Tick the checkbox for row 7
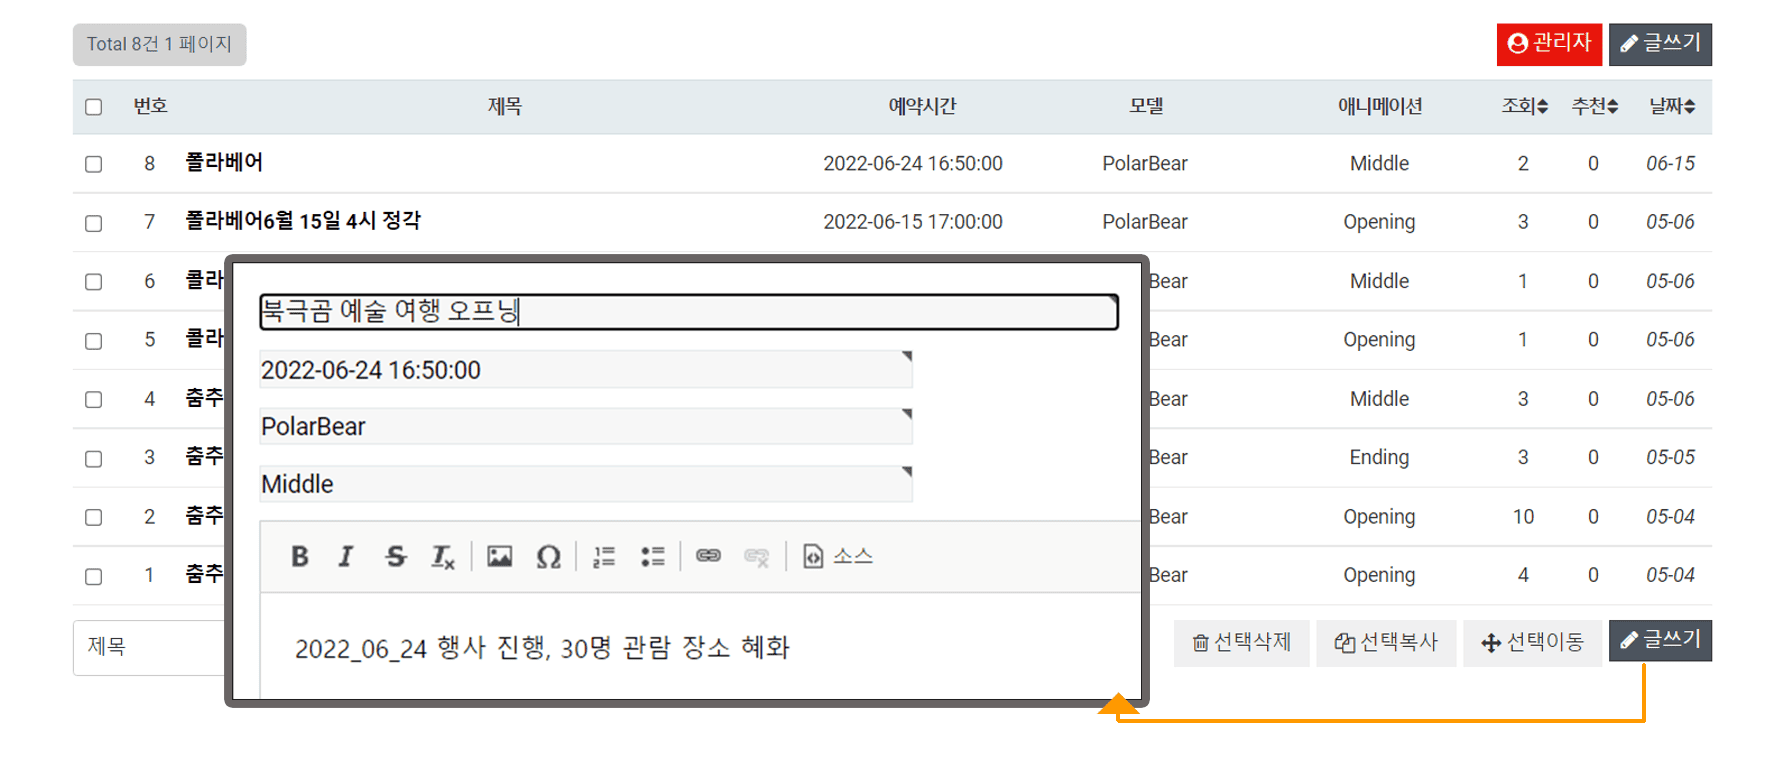Viewport: 1768px width, 761px height. pos(94,223)
